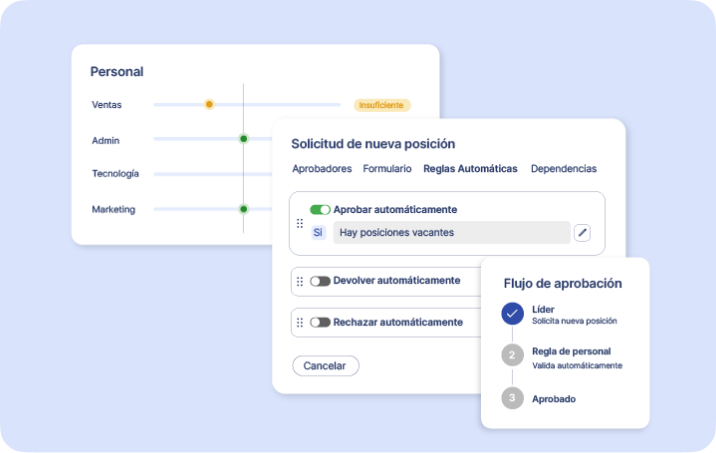Disable the Aprobar automáticamente toggle
The width and height of the screenshot is (716, 453).
[x=320, y=210]
